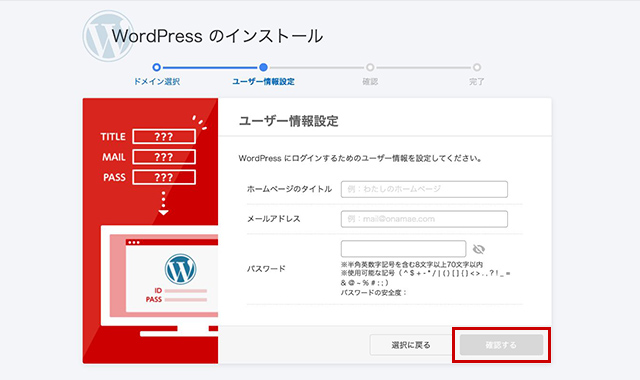Image resolution: width=640 pixels, height=380 pixels.
Task: Click the WordPress logo on the monitor illustration
Action: pos(180,269)
